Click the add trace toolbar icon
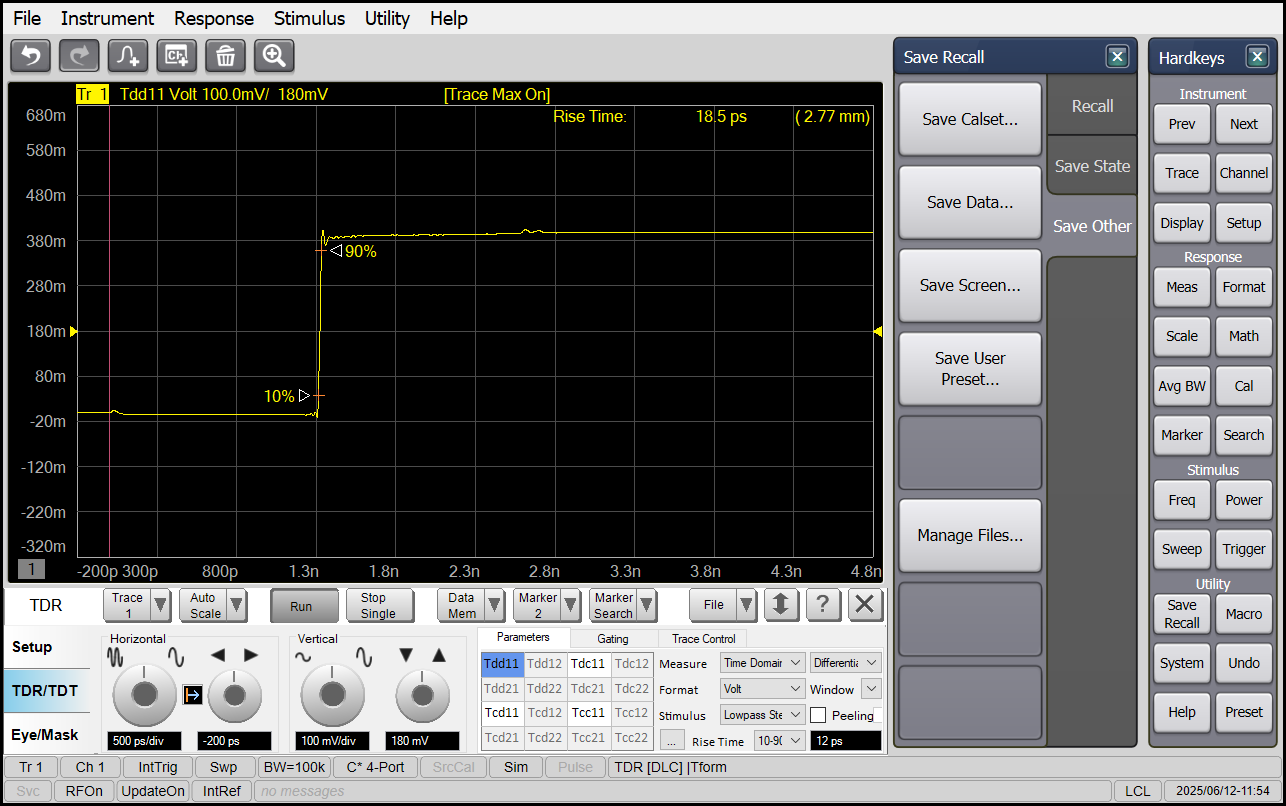Image resolution: width=1286 pixels, height=806 pixels. [x=128, y=56]
